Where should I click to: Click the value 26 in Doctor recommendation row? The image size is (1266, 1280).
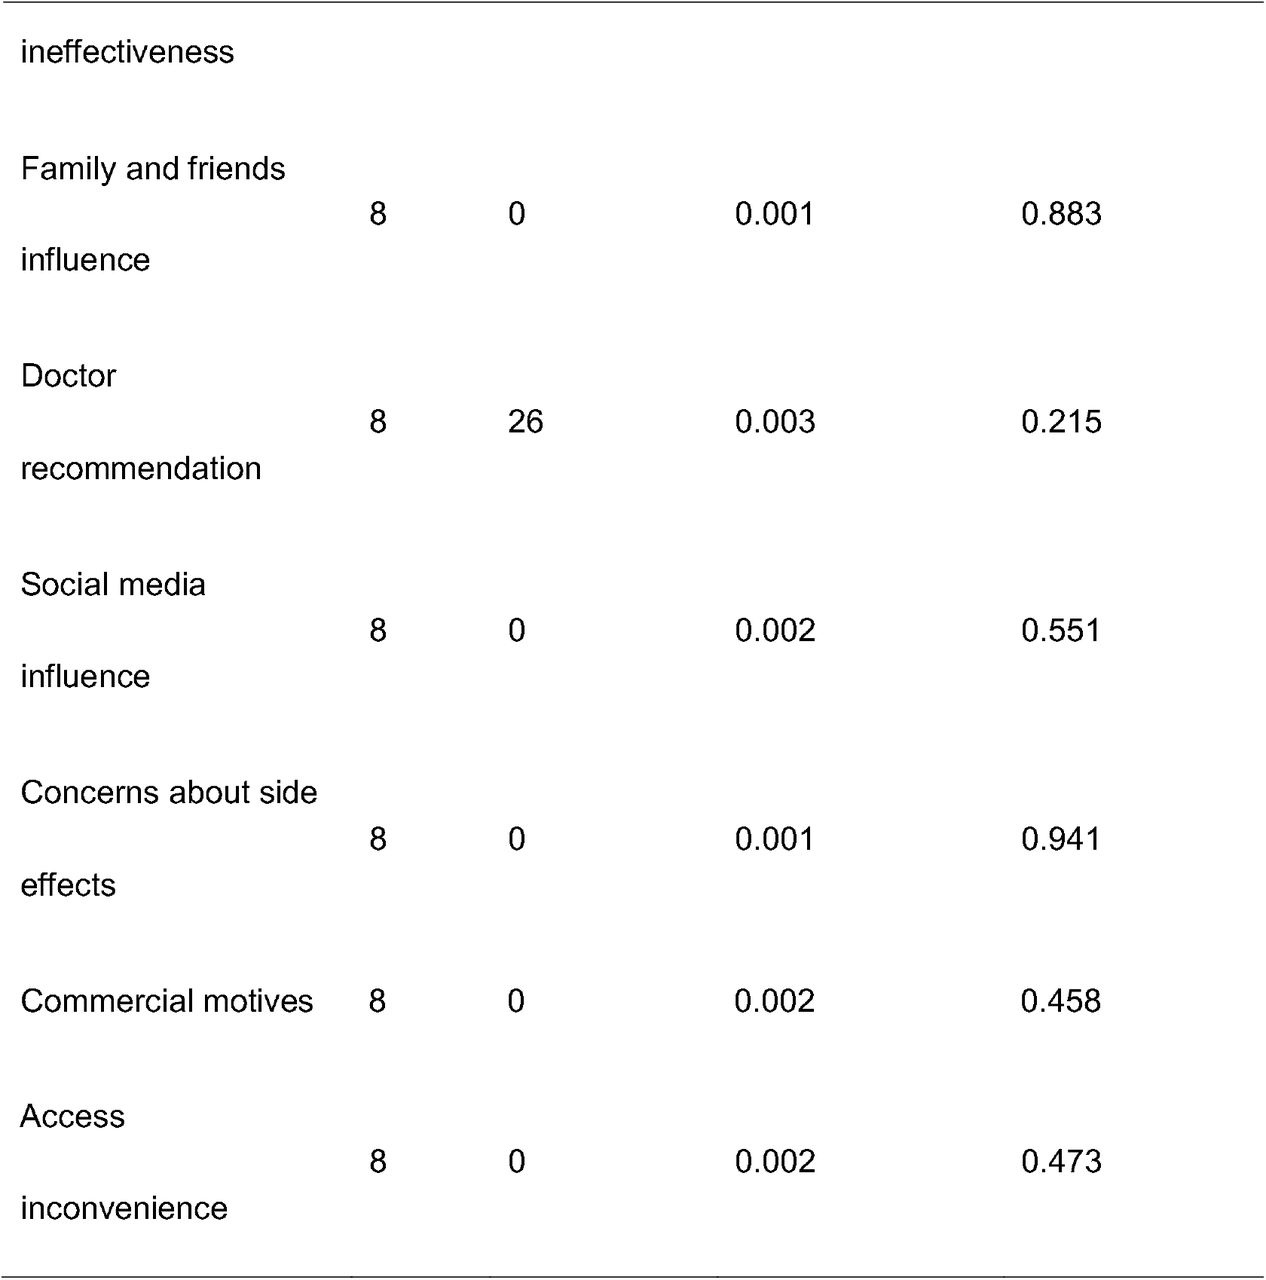coord(525,422)
